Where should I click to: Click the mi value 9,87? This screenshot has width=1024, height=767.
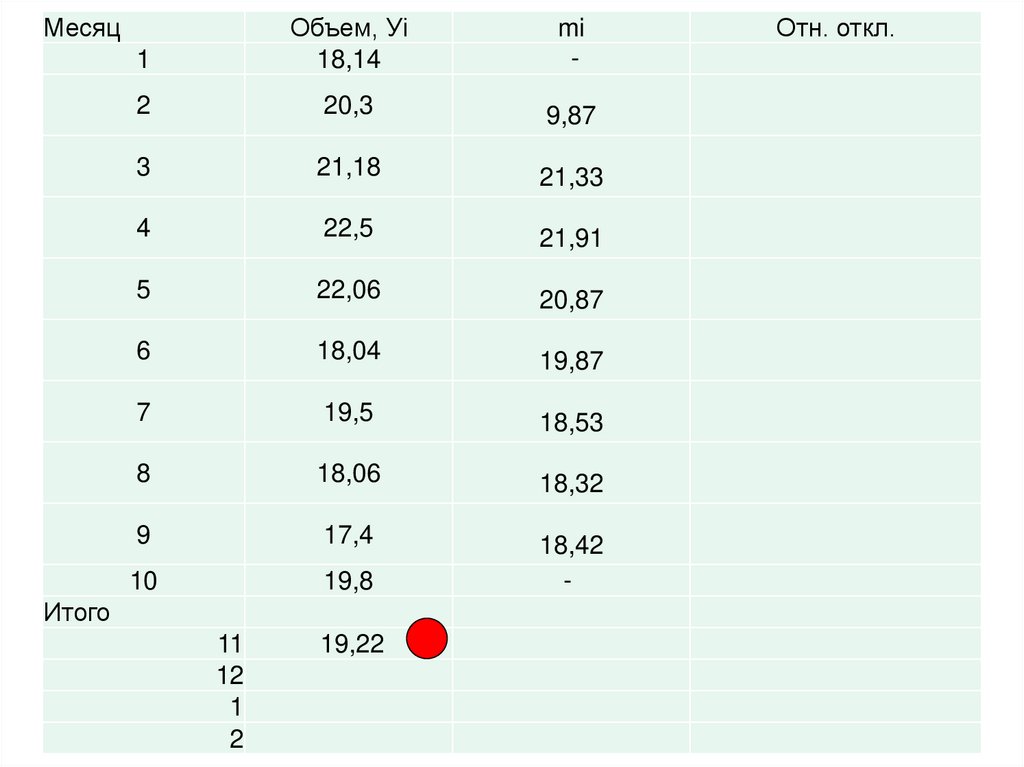pyautogui.click(x=570, y=117)
